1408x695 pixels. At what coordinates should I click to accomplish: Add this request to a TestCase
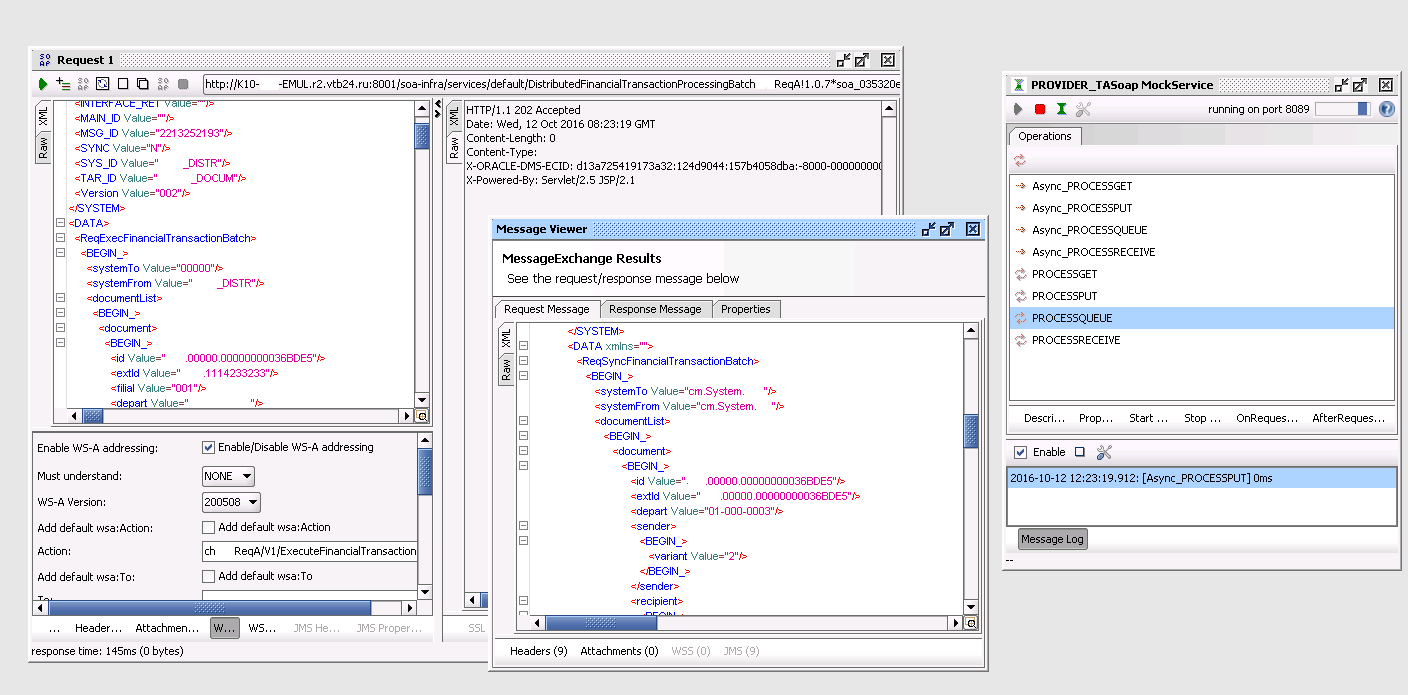[x=63, y=84]
